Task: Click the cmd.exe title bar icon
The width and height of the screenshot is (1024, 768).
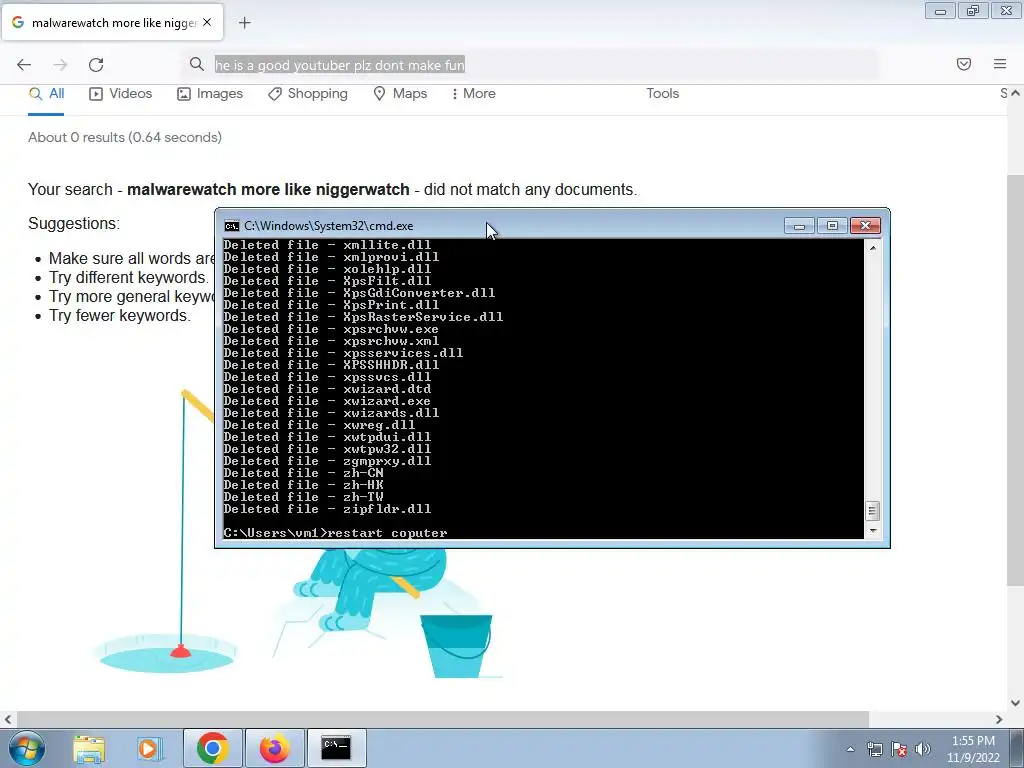Action: tap(231, 226)
